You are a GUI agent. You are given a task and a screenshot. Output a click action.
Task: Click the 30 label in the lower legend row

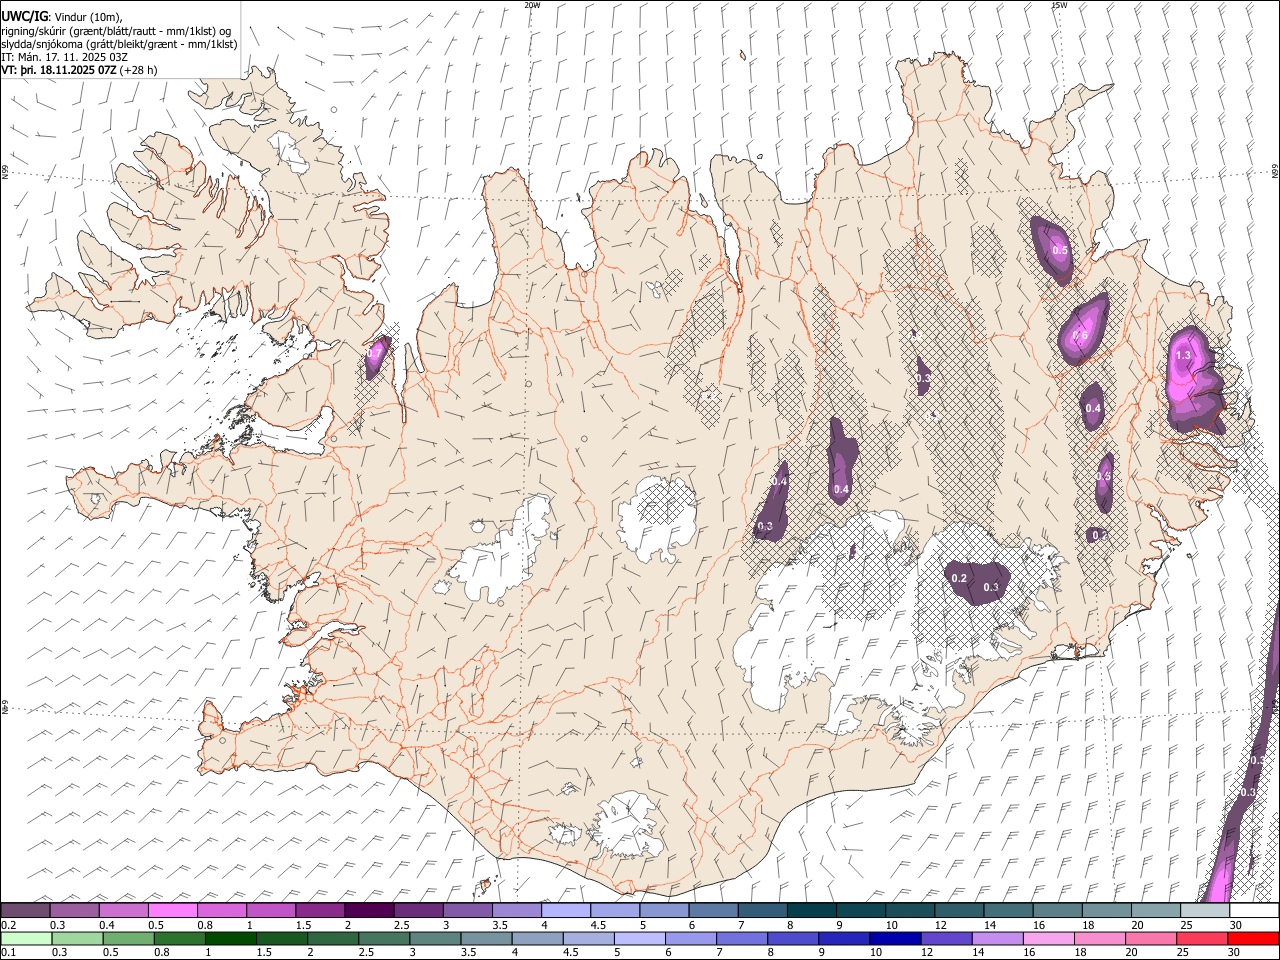pyautogui.click(x=1236, y=952)
